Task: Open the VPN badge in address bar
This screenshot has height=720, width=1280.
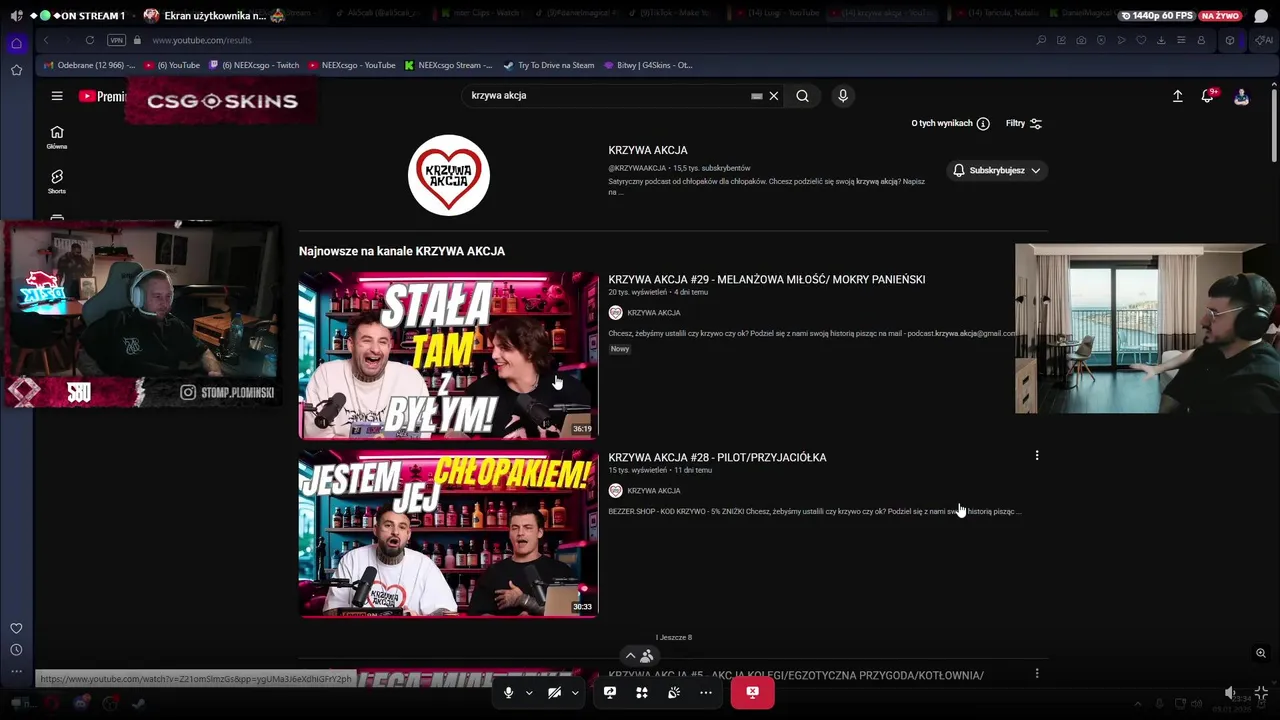Action: (117, 40)
